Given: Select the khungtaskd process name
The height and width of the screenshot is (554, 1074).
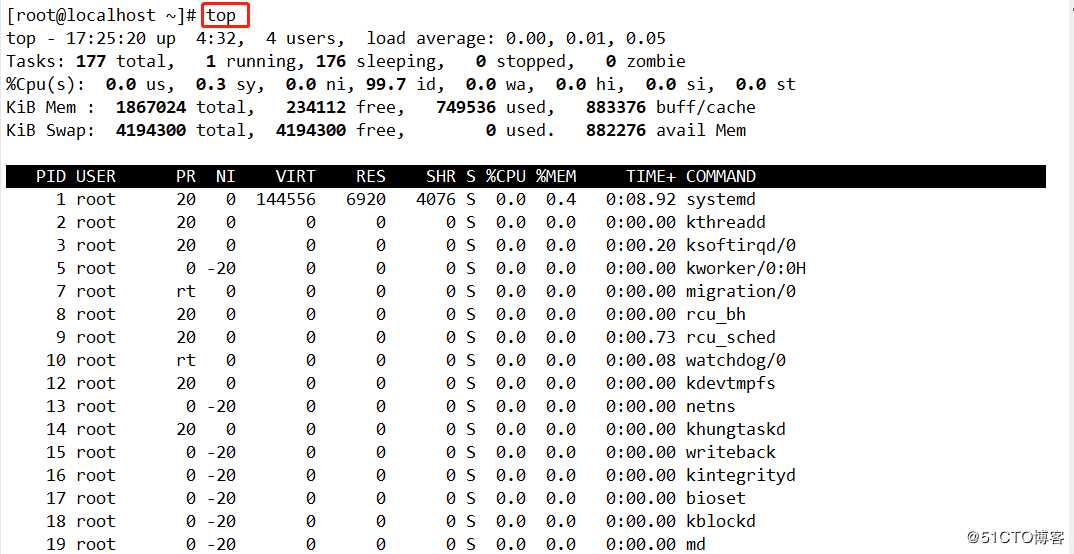Looking at the screenshot, I should pos(736,429).
